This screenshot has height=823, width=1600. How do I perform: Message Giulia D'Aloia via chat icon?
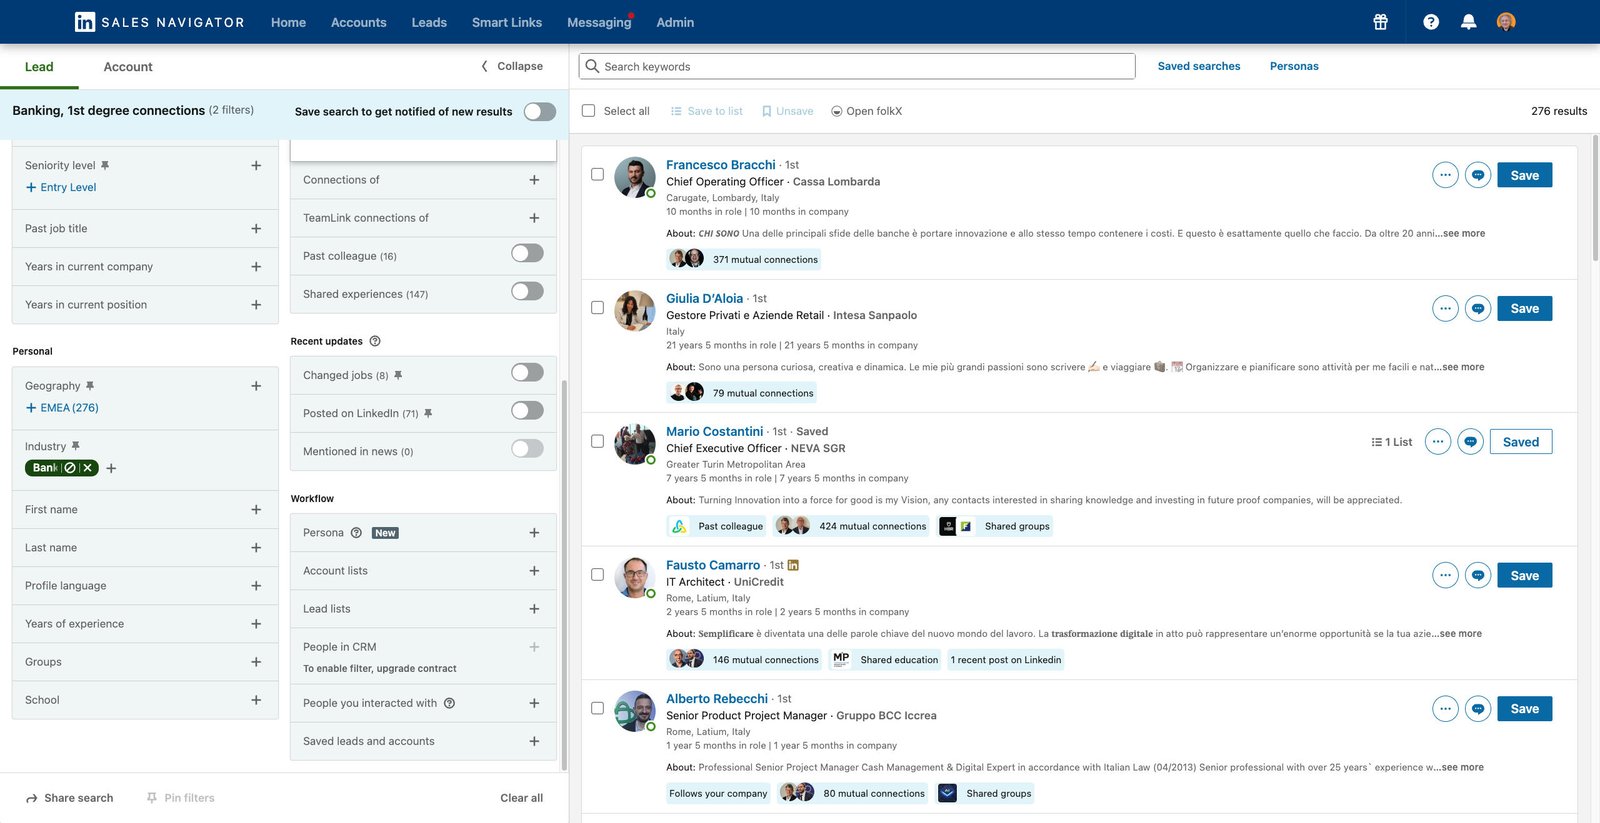pos(1478,309)
